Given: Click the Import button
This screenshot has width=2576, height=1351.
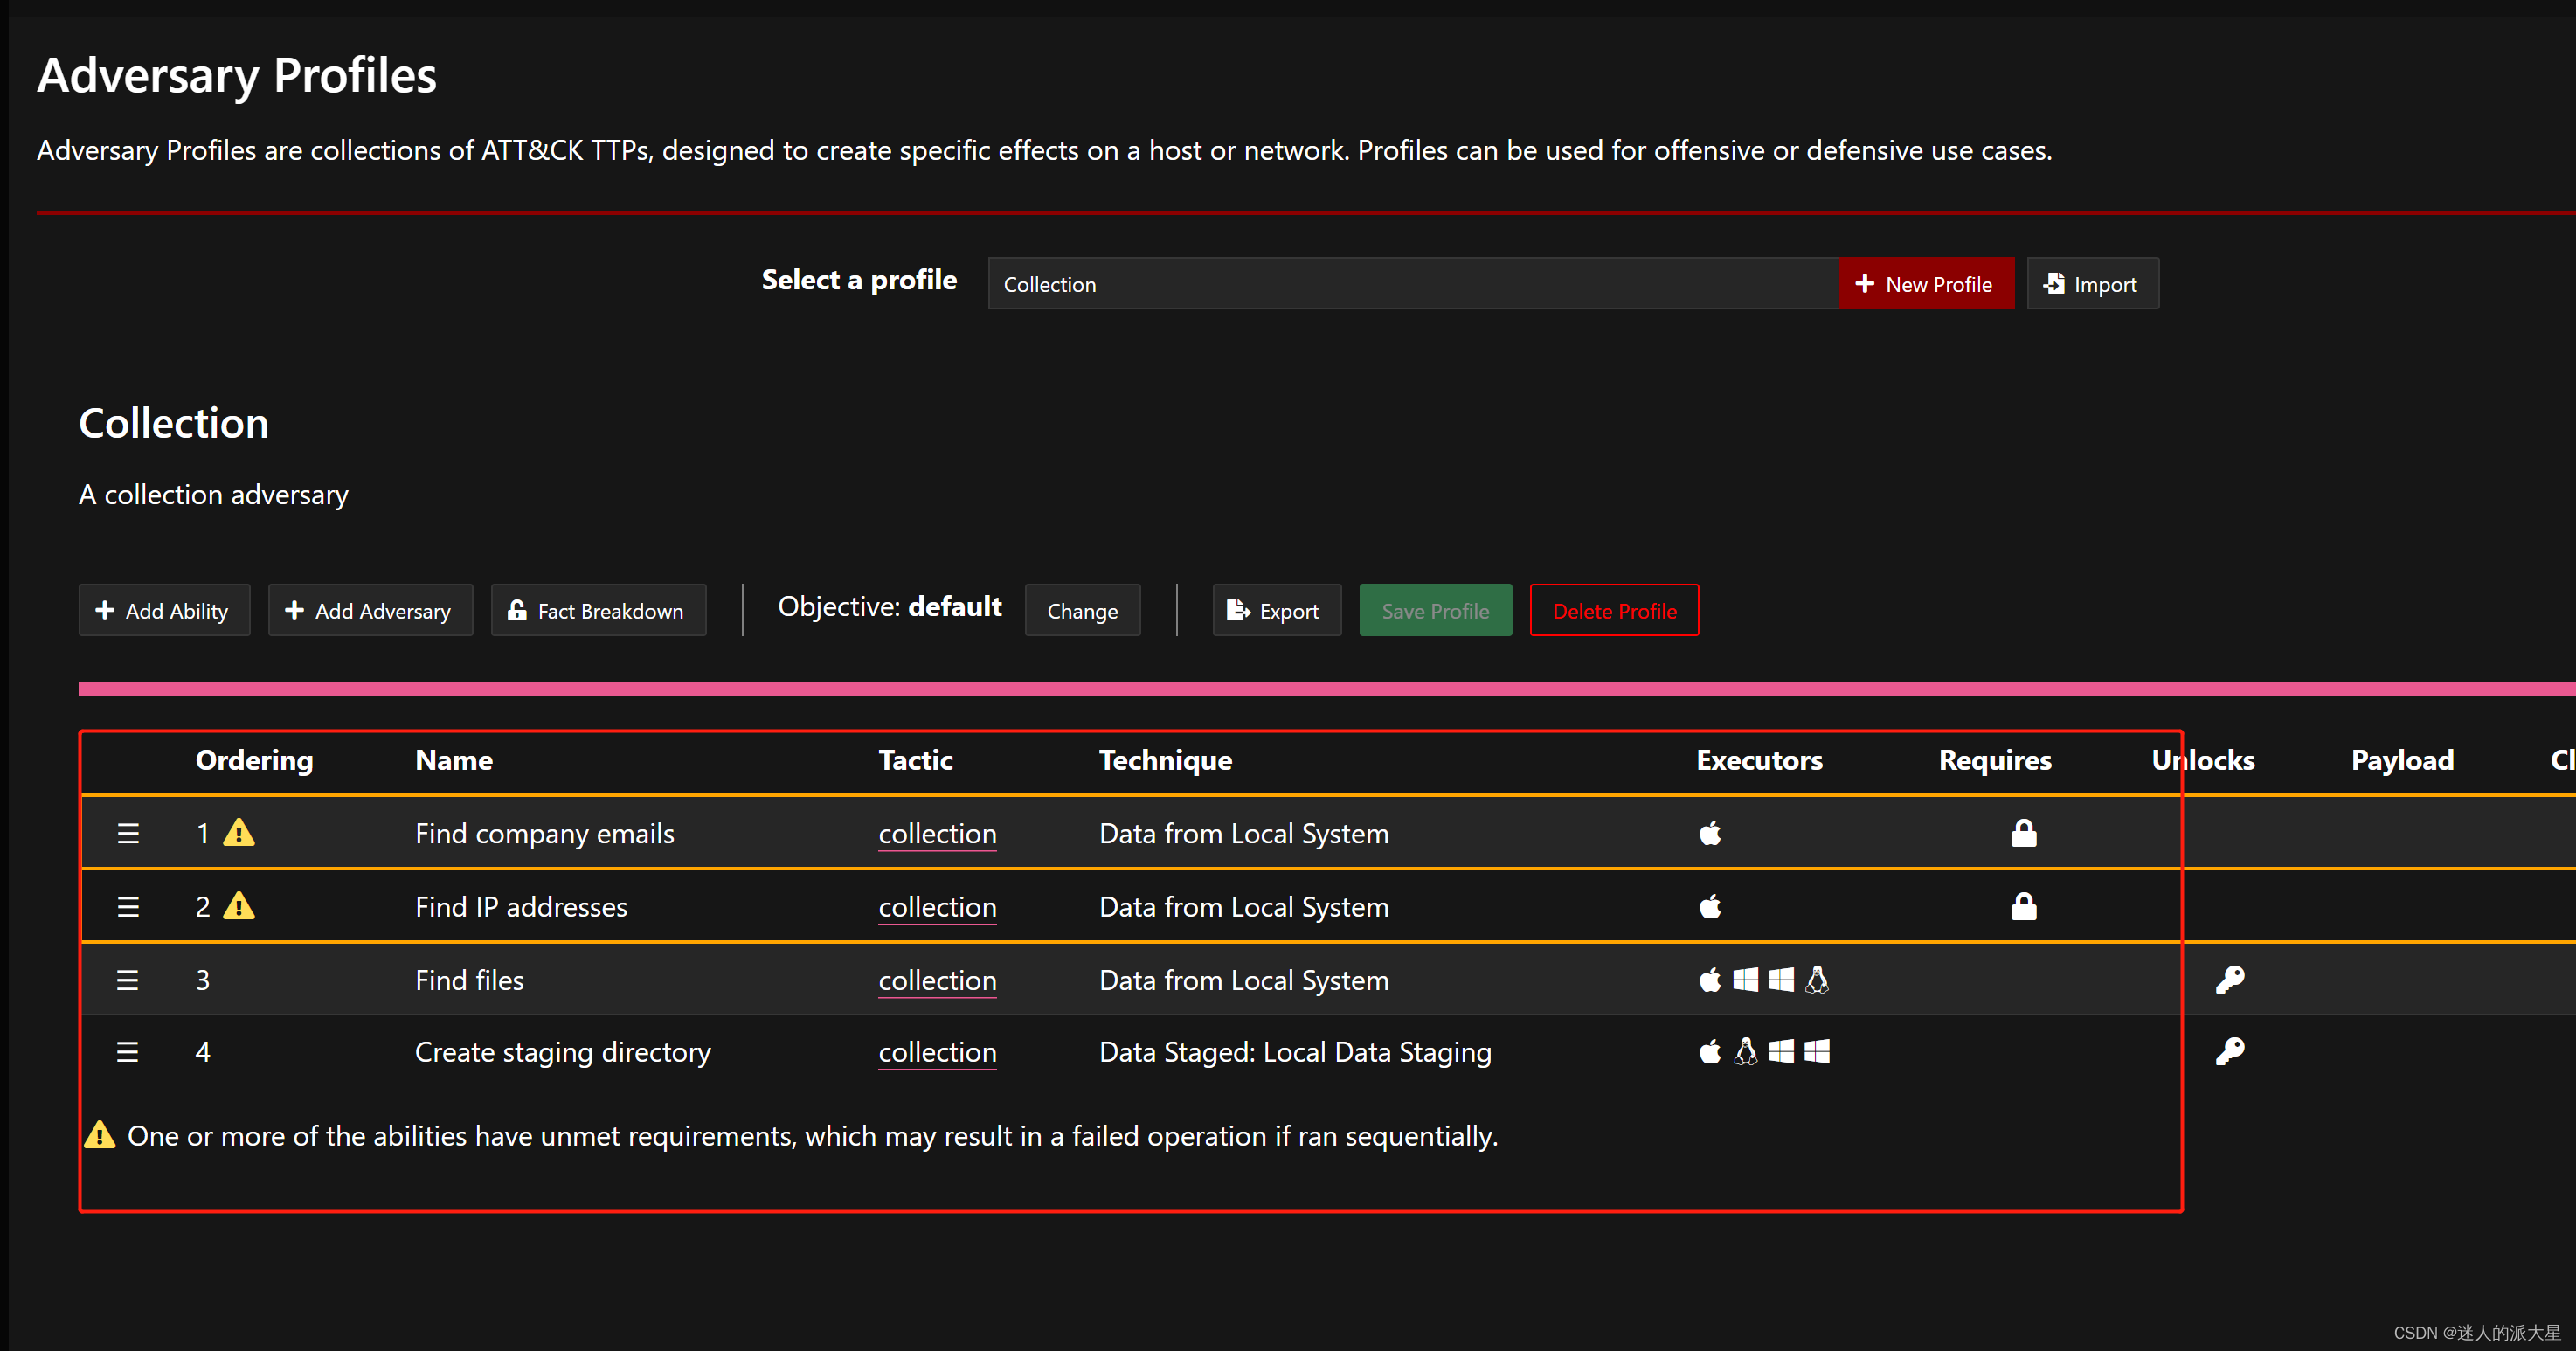Looking at the screenshot, I should 2091,284.
